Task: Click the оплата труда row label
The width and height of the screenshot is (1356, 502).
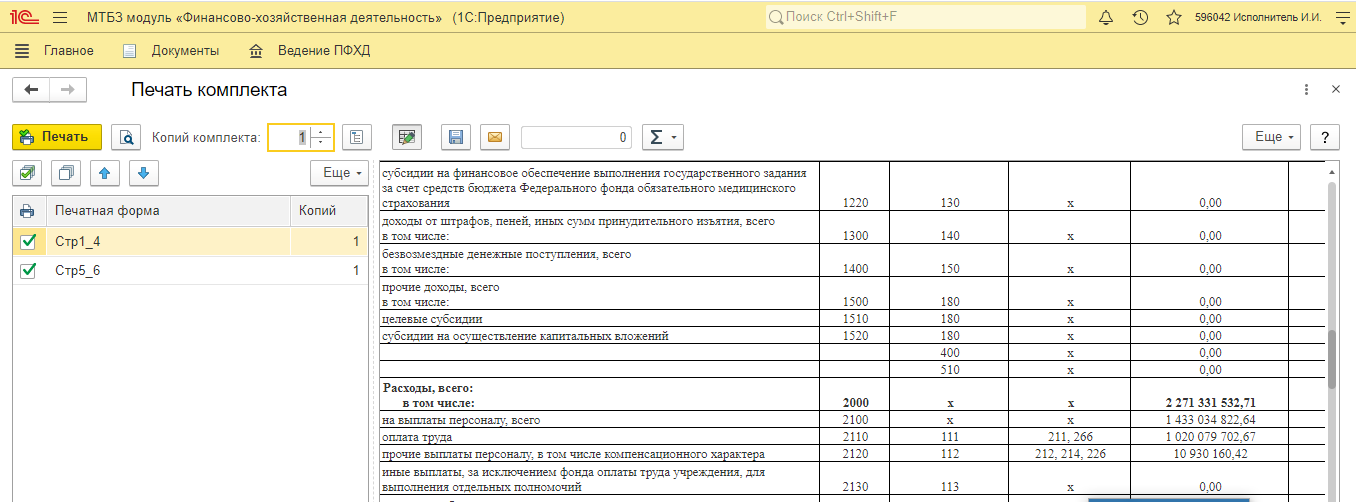Action: coord(417,437)
